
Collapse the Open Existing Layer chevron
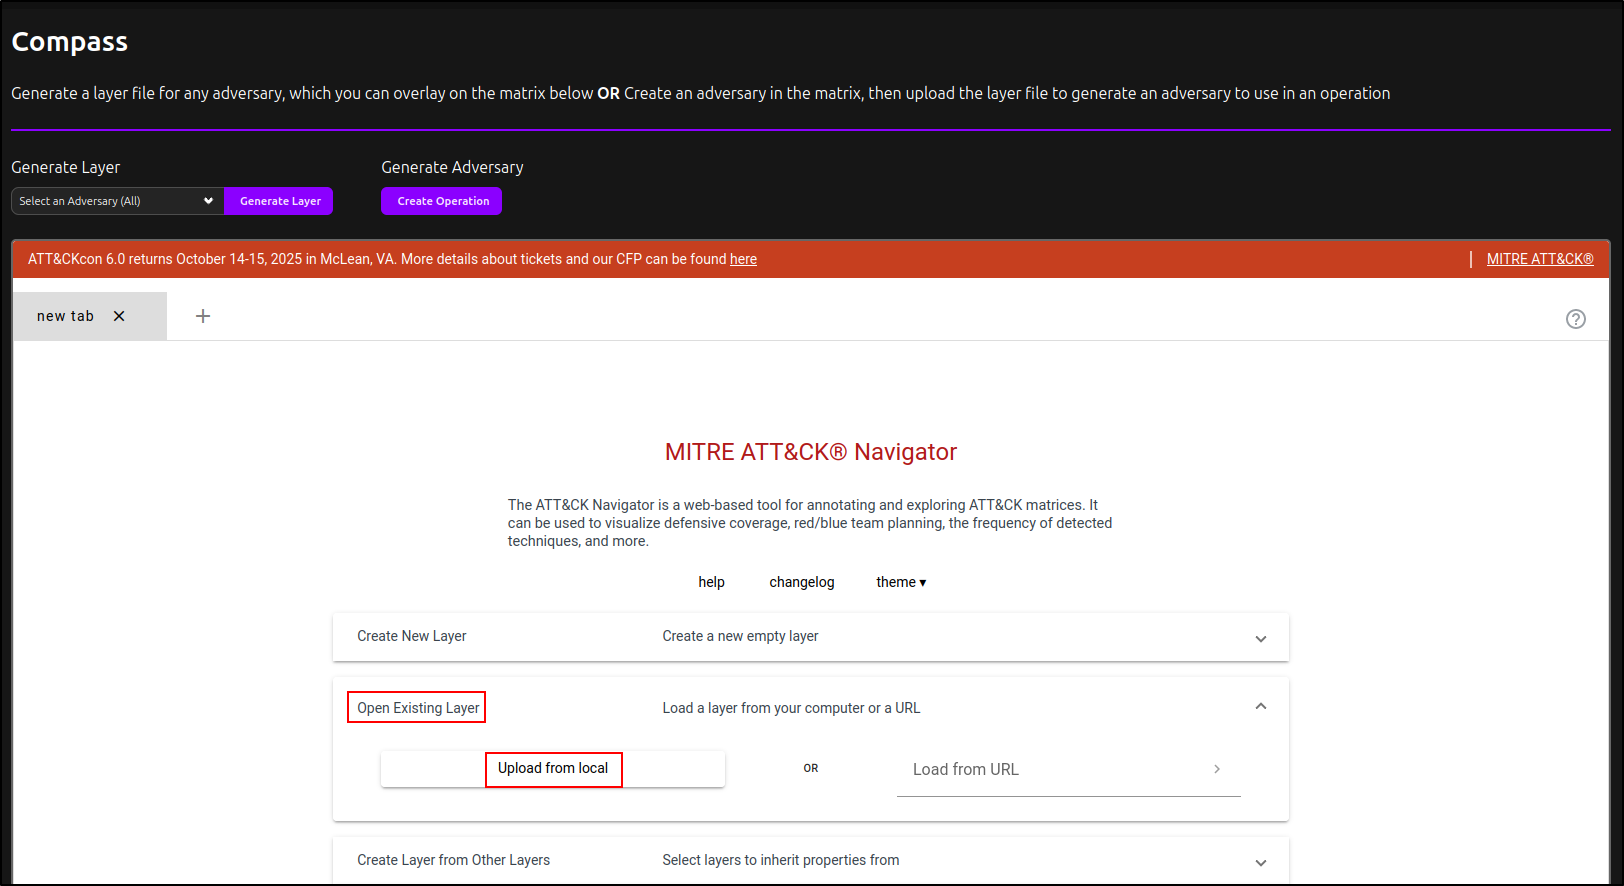1260,707
